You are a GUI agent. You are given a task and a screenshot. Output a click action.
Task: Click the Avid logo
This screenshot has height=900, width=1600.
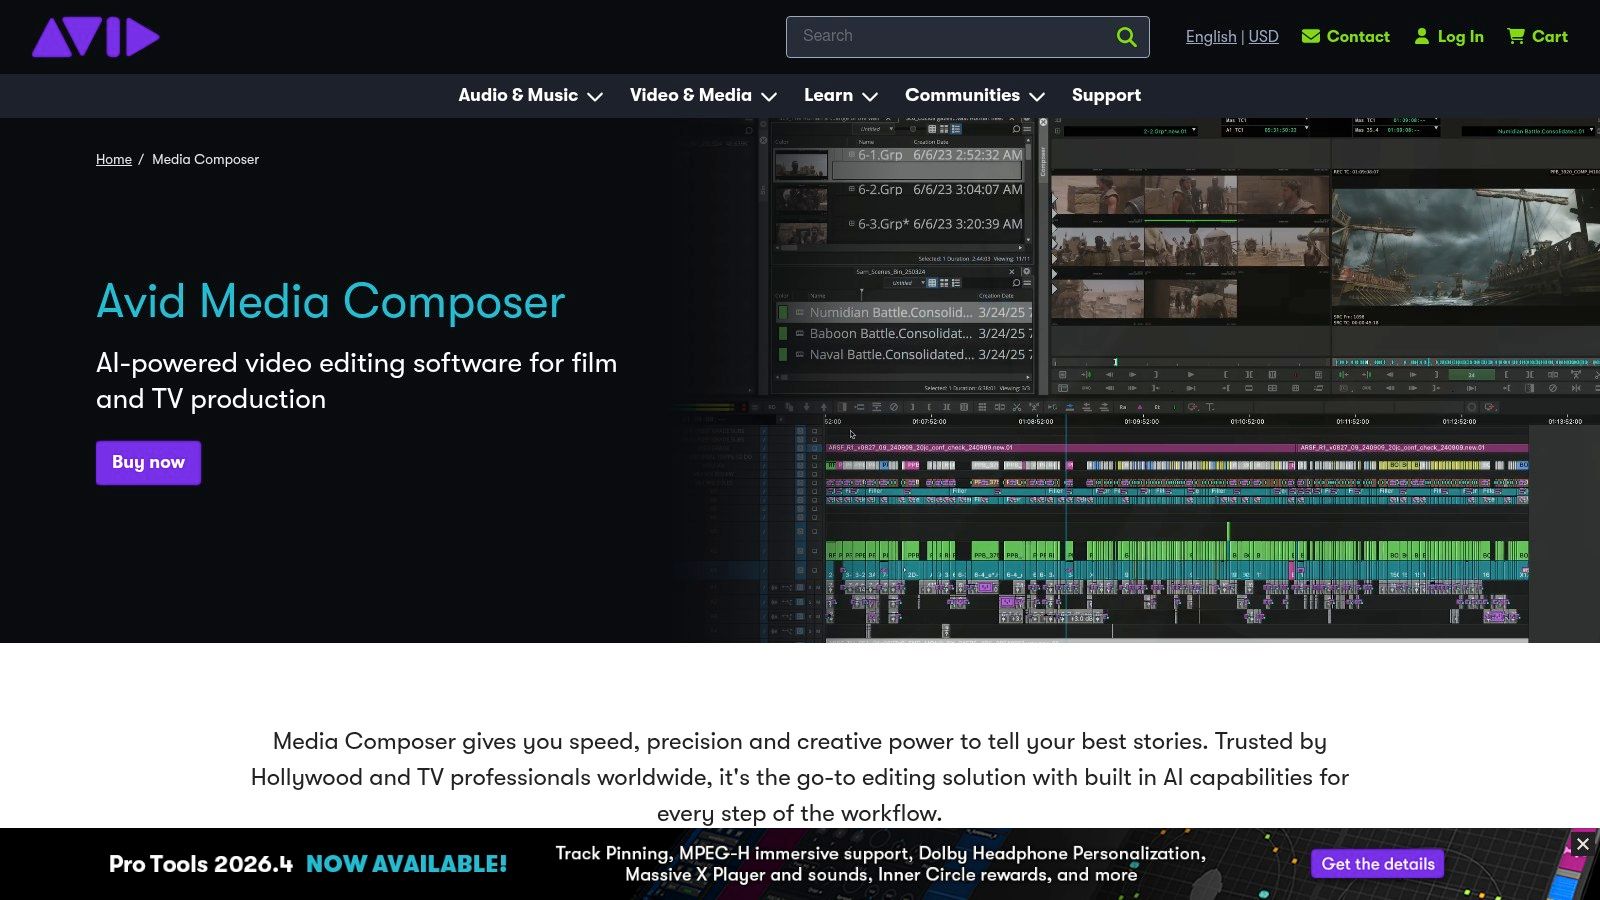[96, 37]
